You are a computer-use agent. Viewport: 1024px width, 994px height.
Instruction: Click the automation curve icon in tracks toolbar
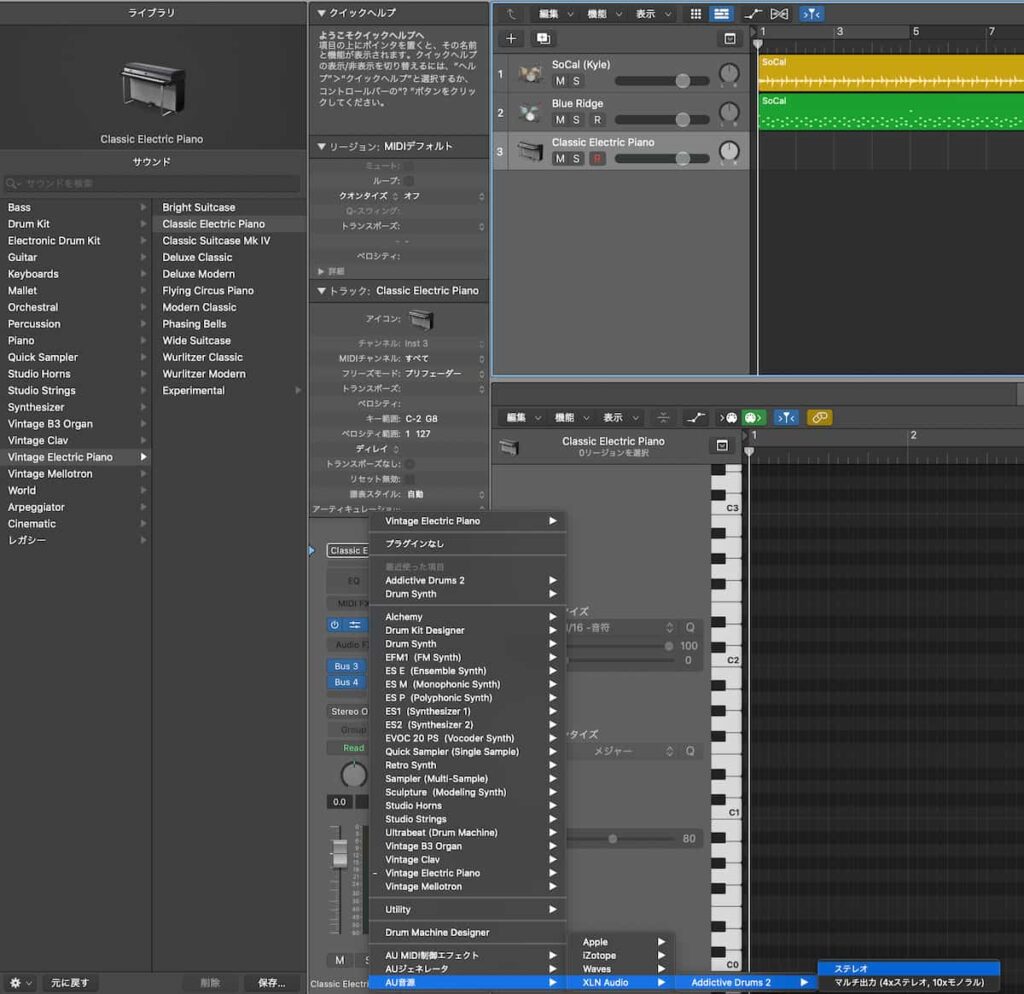[x=752, y=14]
